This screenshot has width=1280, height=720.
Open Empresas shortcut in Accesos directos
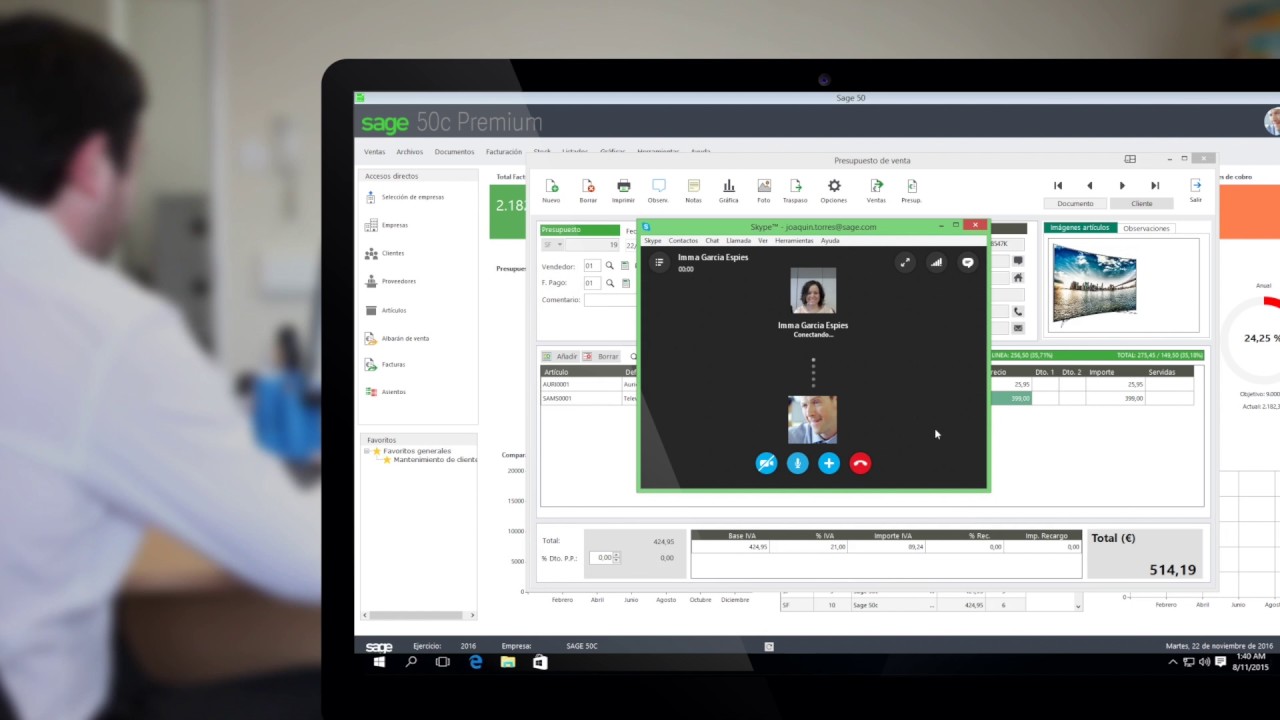[x=387, y=225]
